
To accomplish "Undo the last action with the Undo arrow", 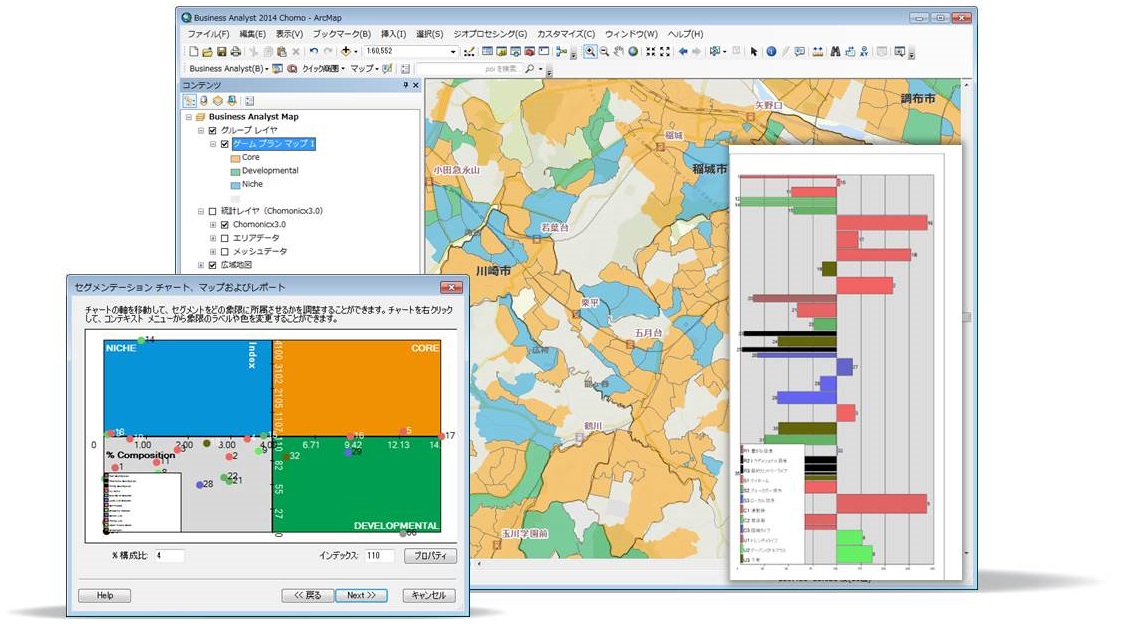I will coord(314,51).
